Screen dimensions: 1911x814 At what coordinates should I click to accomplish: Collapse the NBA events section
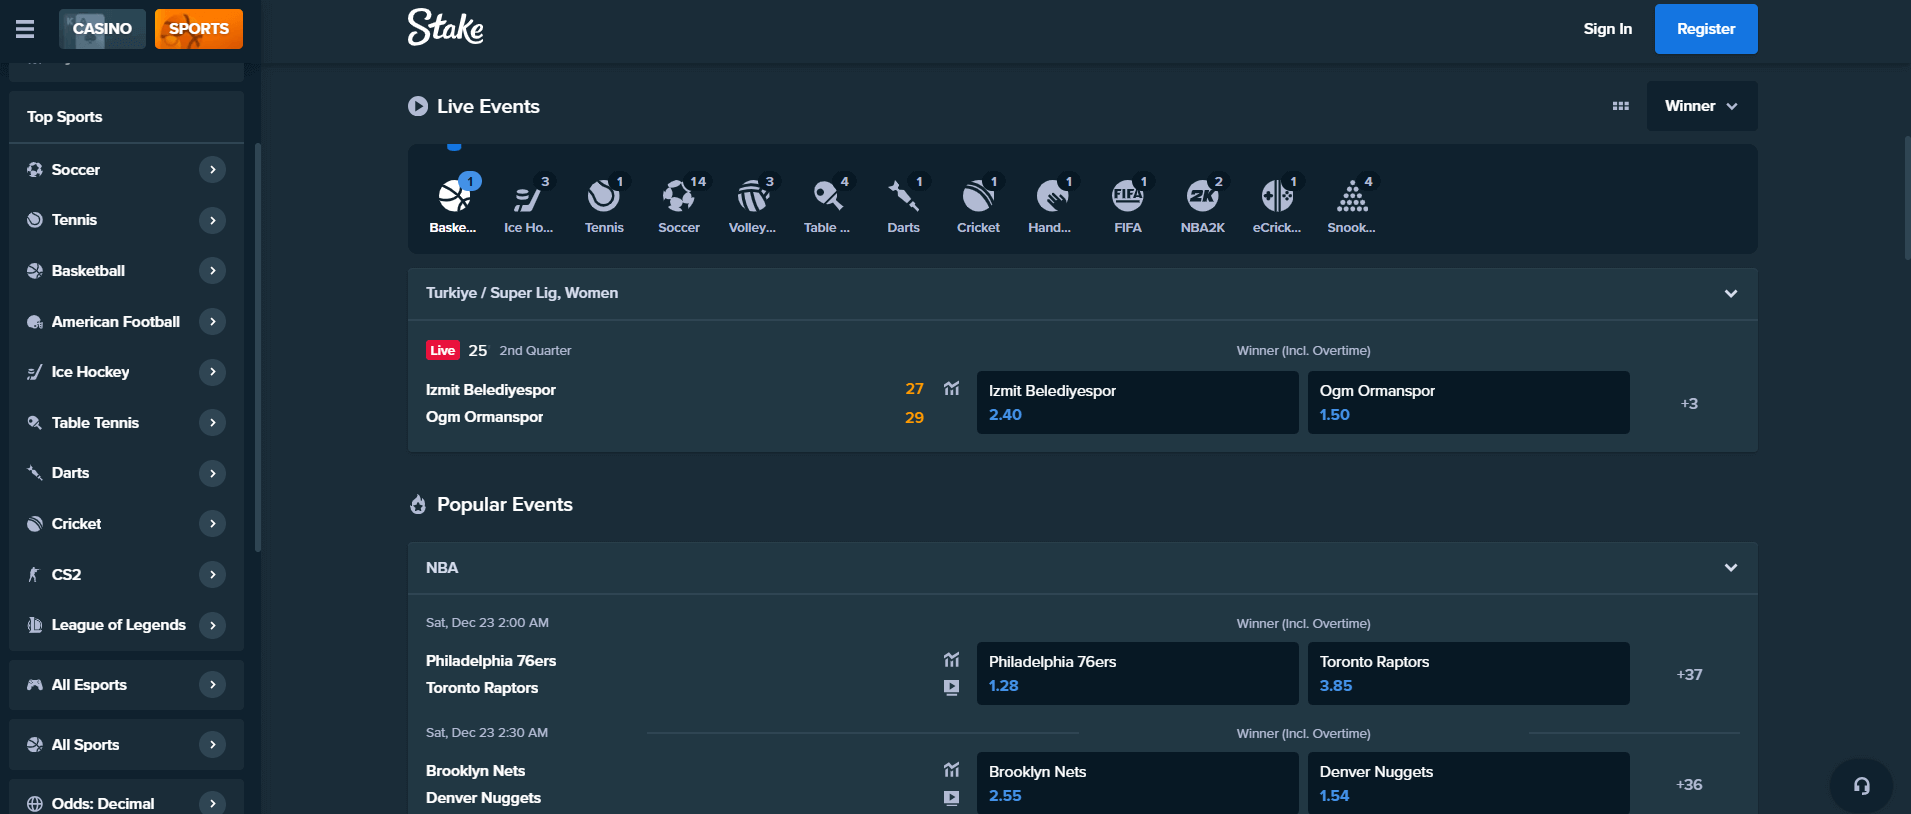click(1730, 568)
